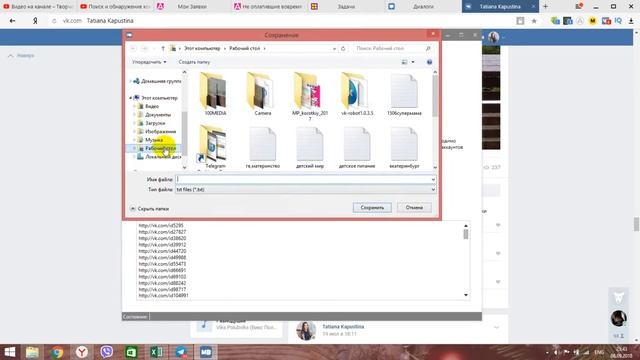Toggle Скрыть папки to hide folders

[x=149, y=209]
